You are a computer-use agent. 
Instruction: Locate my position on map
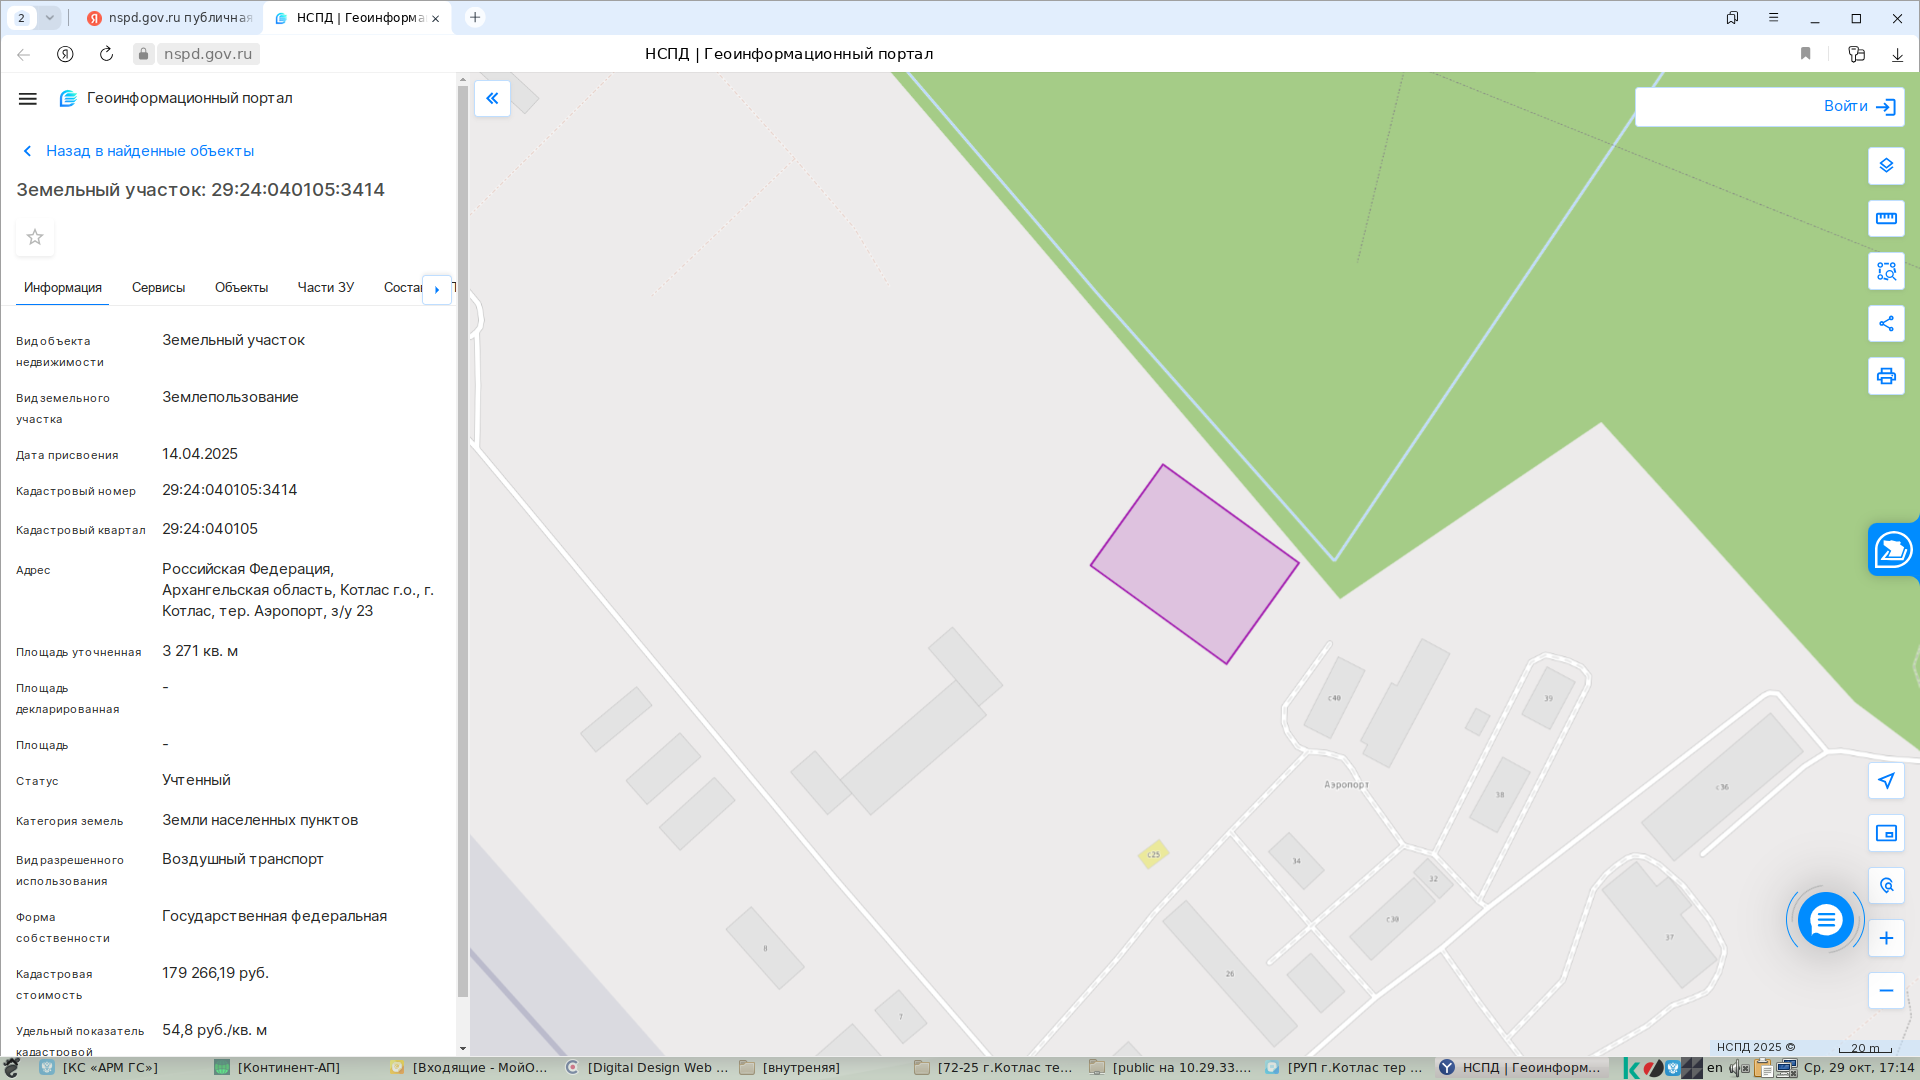[1886, 781]
